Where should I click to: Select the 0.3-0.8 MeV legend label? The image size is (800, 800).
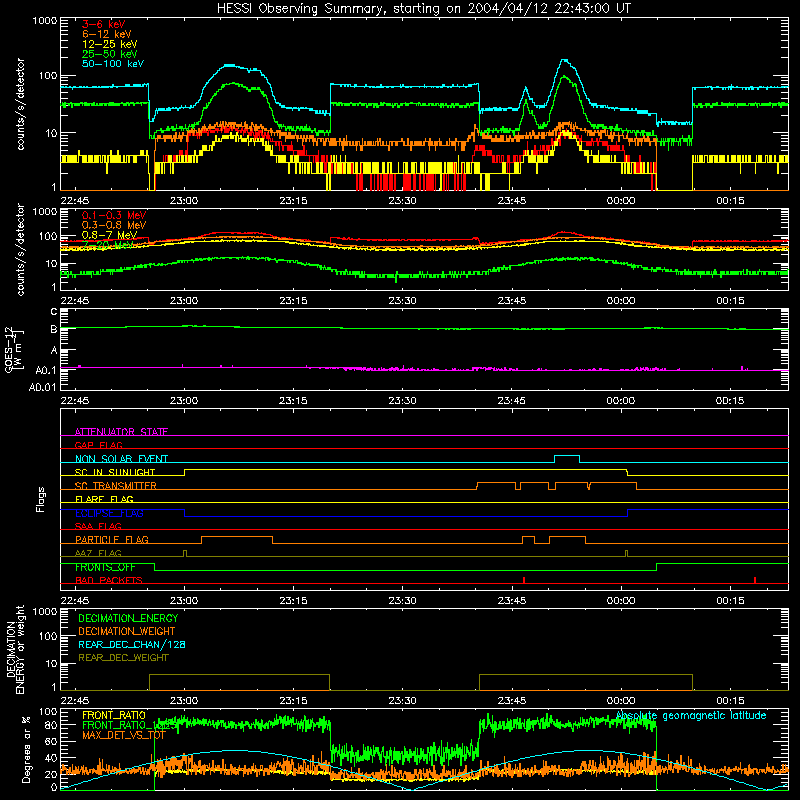click(x=114, y=225)
